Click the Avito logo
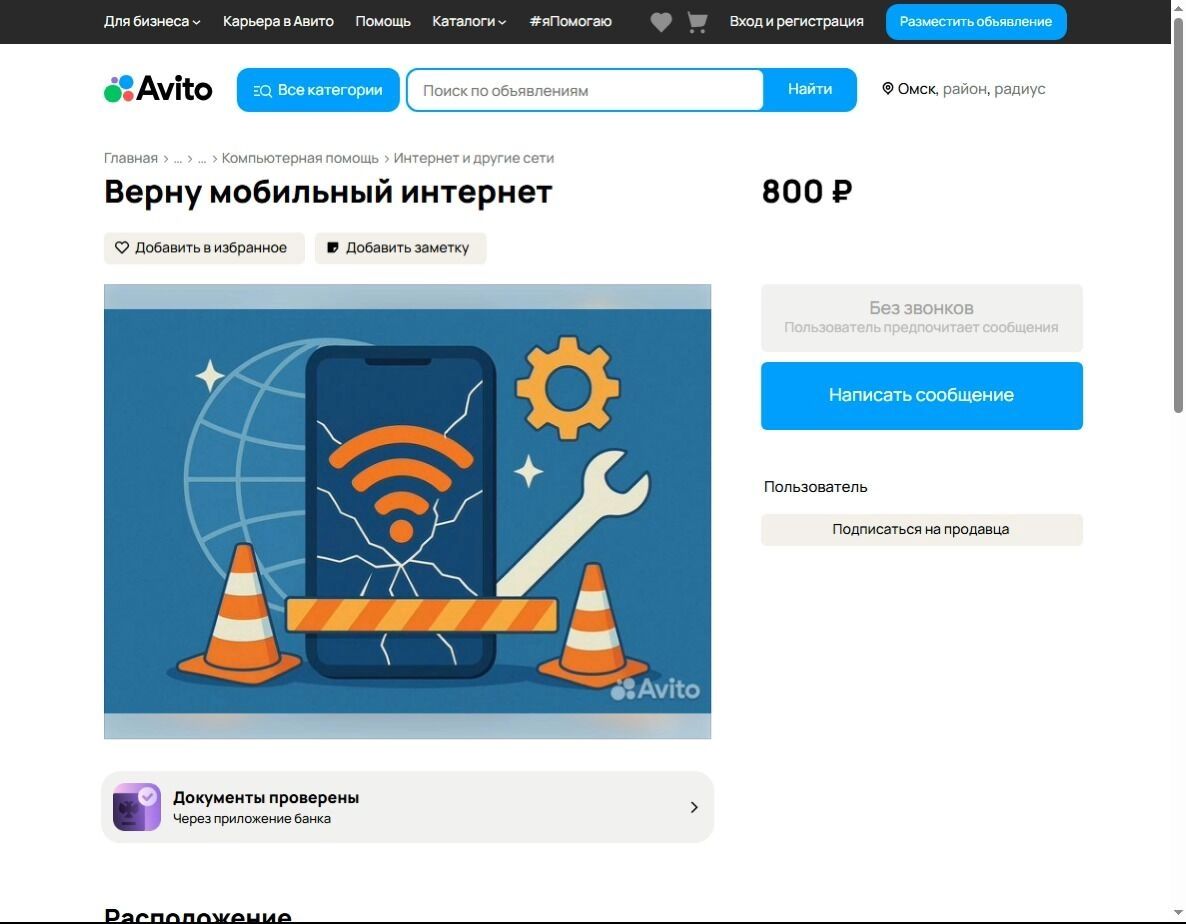 157,89
